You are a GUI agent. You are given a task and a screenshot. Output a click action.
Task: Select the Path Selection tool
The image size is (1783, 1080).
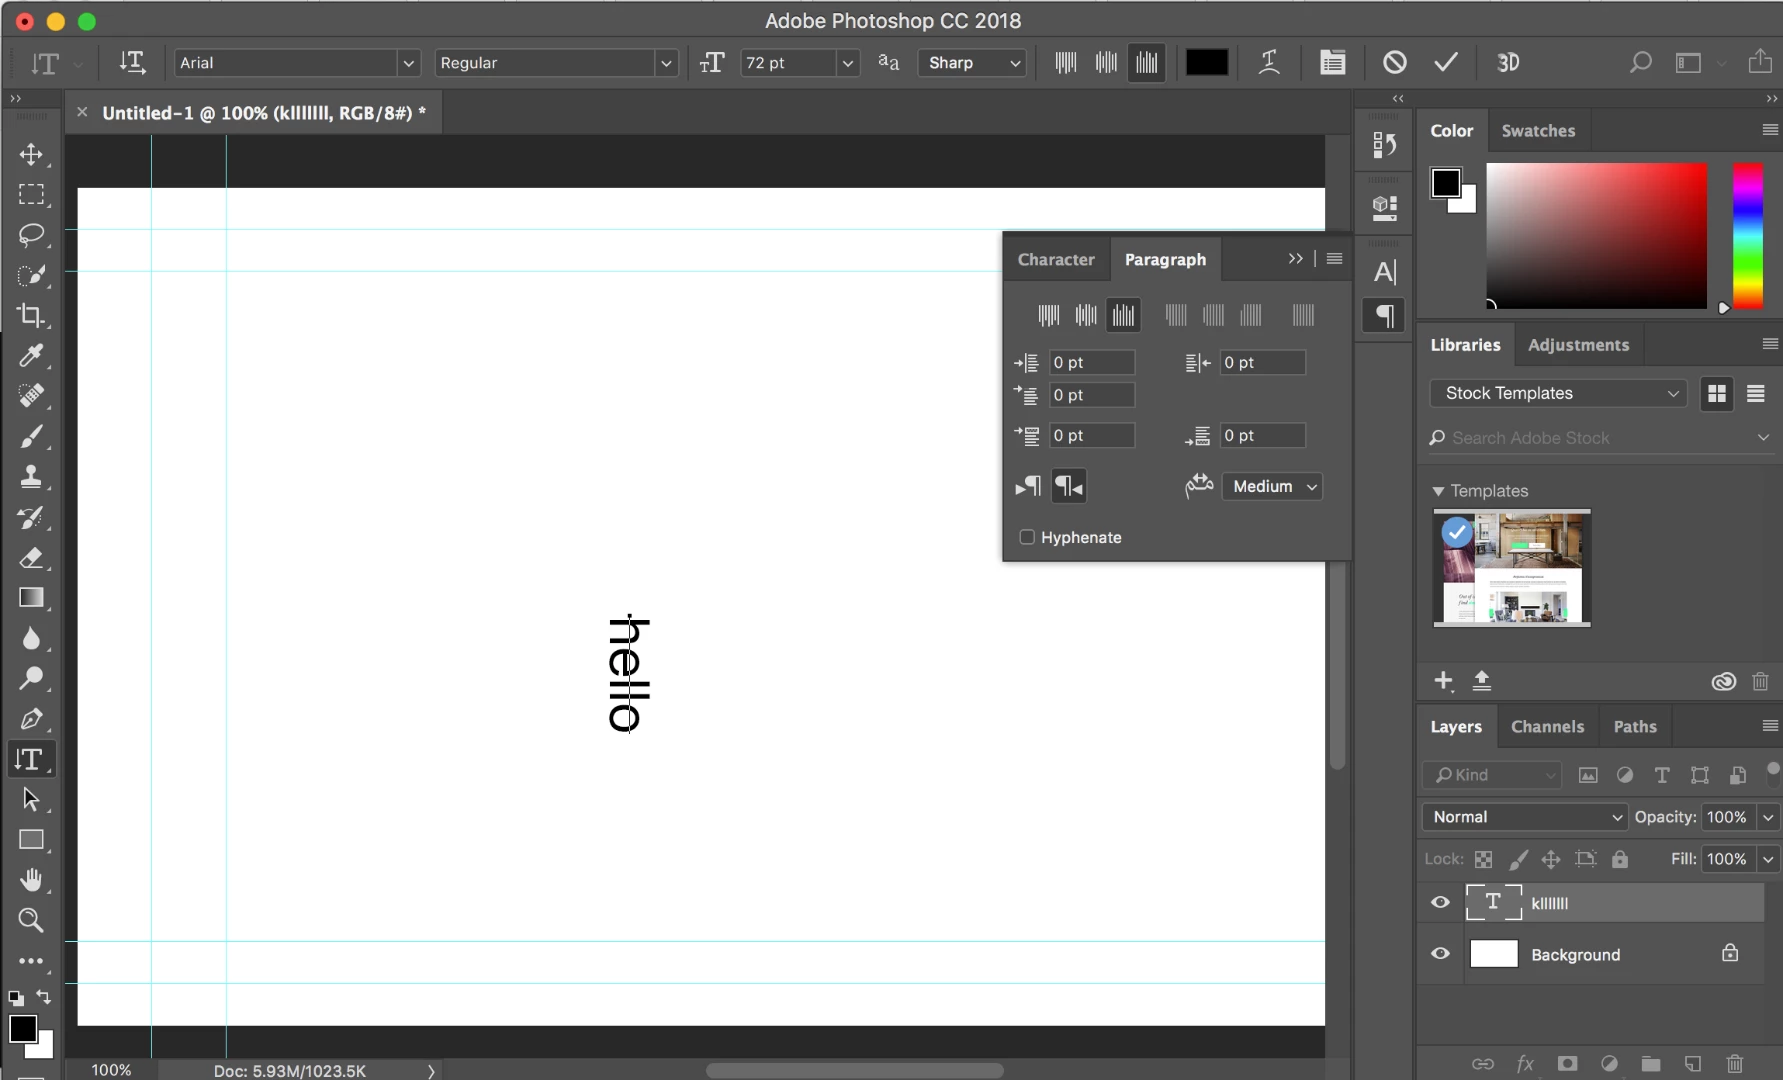tap(31, 799)
